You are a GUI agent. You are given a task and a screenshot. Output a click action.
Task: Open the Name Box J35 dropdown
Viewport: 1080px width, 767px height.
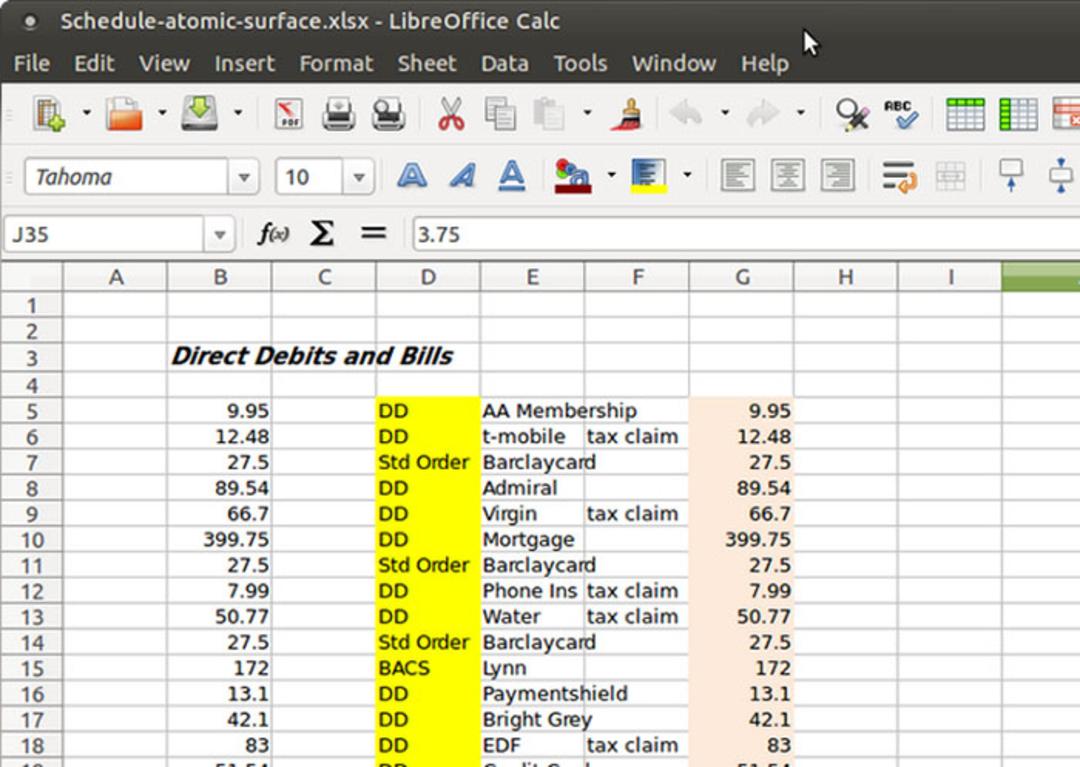[220, 235]
